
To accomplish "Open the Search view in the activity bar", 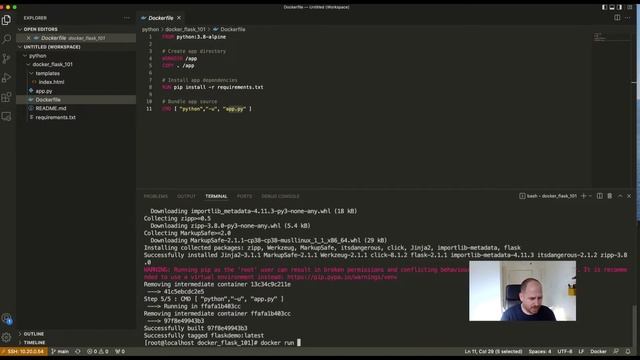I will click(6, 39).
